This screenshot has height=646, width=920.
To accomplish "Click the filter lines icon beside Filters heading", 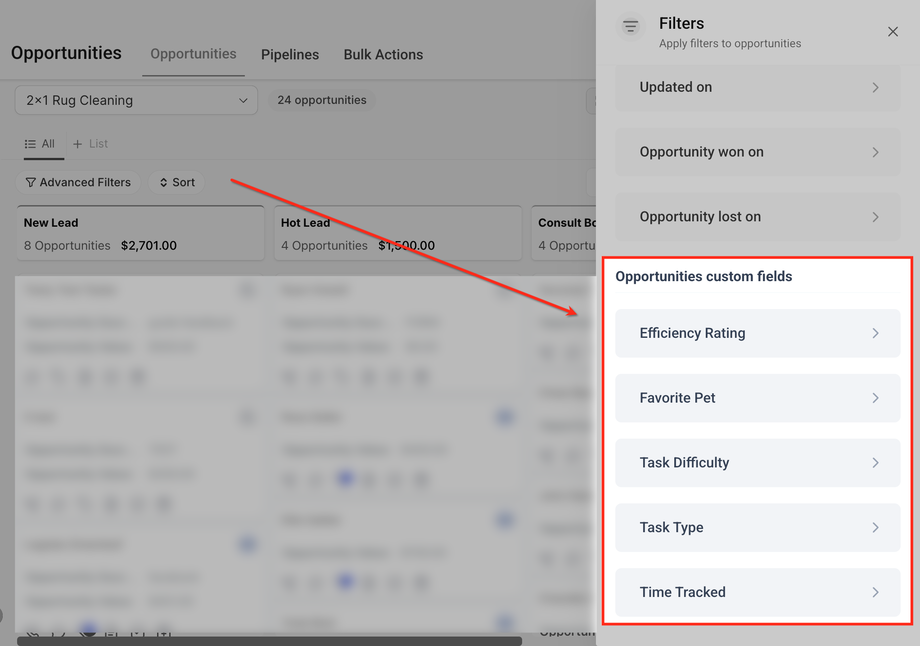I will pyautogui.click(x=630, y=27).
